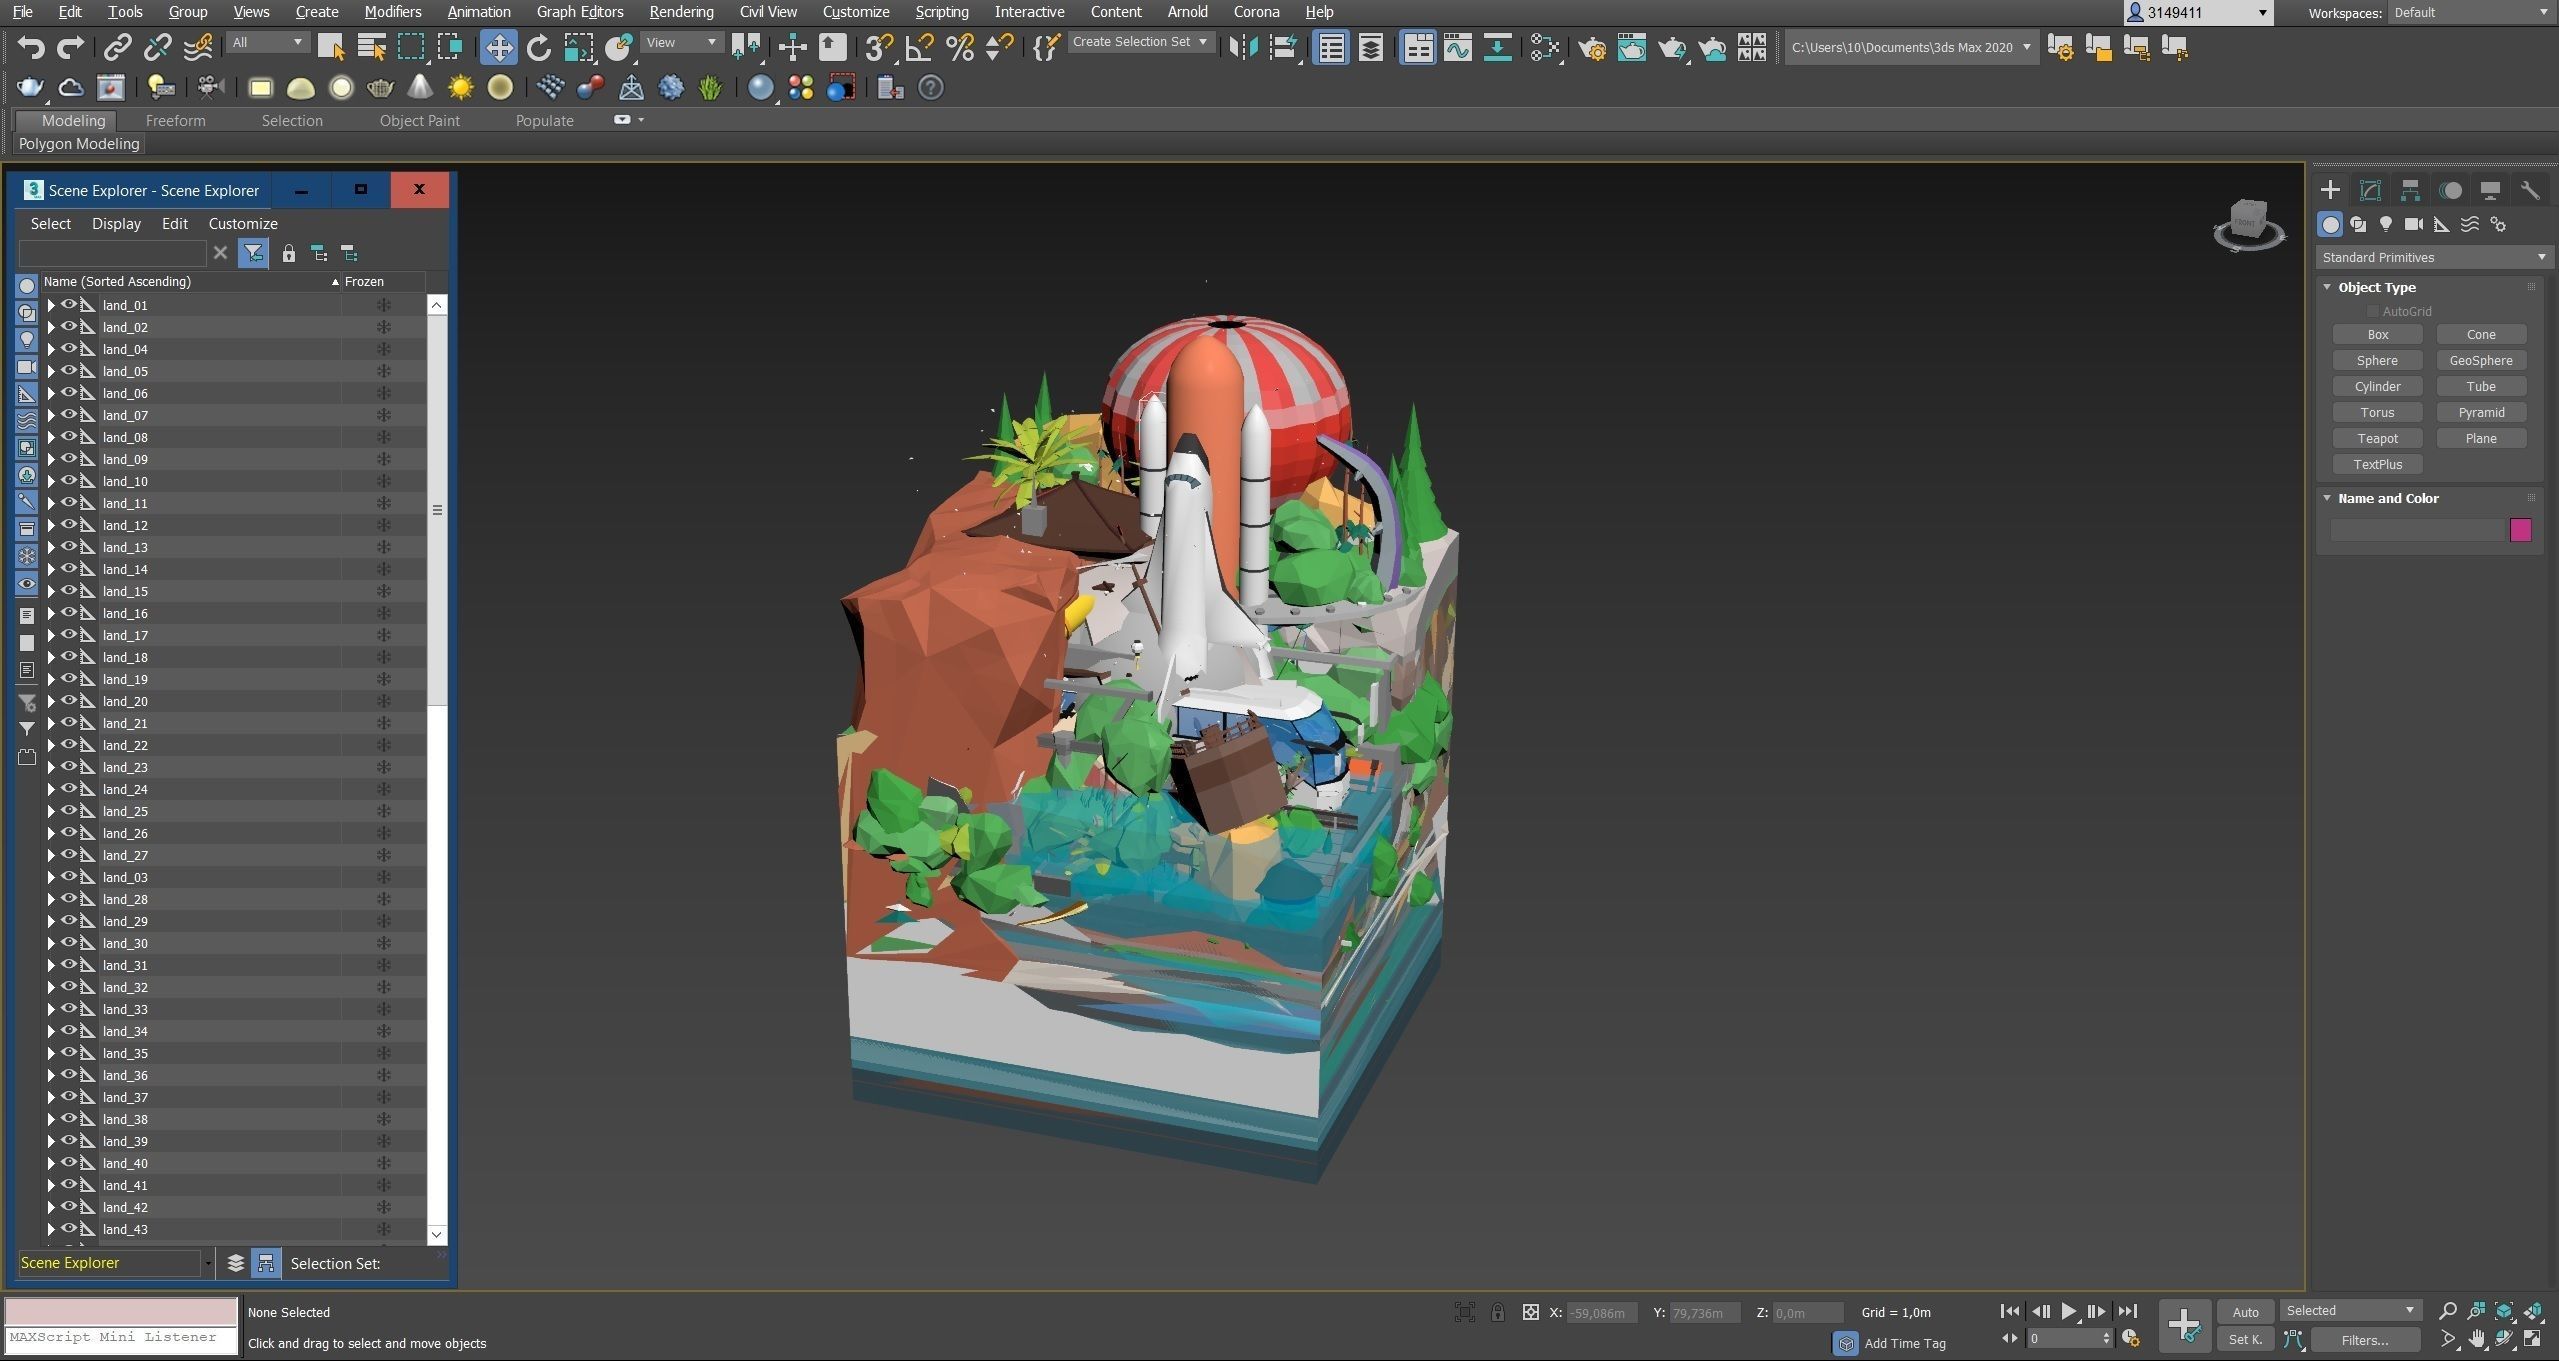2559x1361 pixels.
Task: Open the Render Setup teapot icon
Action: (1592, 47)
